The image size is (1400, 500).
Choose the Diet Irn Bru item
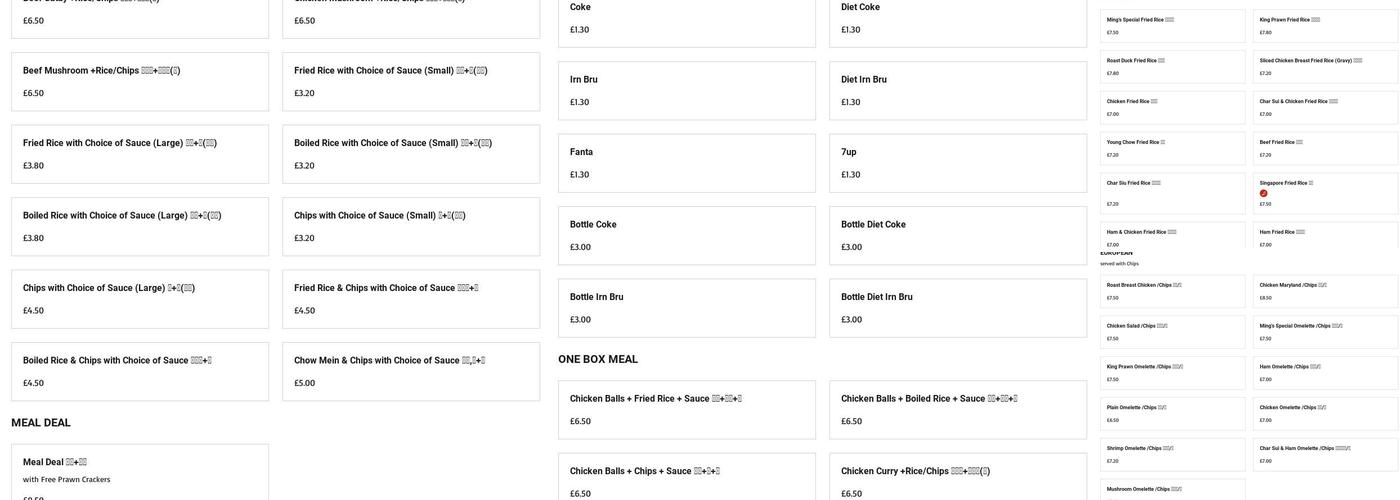click(x=958, y=90)
